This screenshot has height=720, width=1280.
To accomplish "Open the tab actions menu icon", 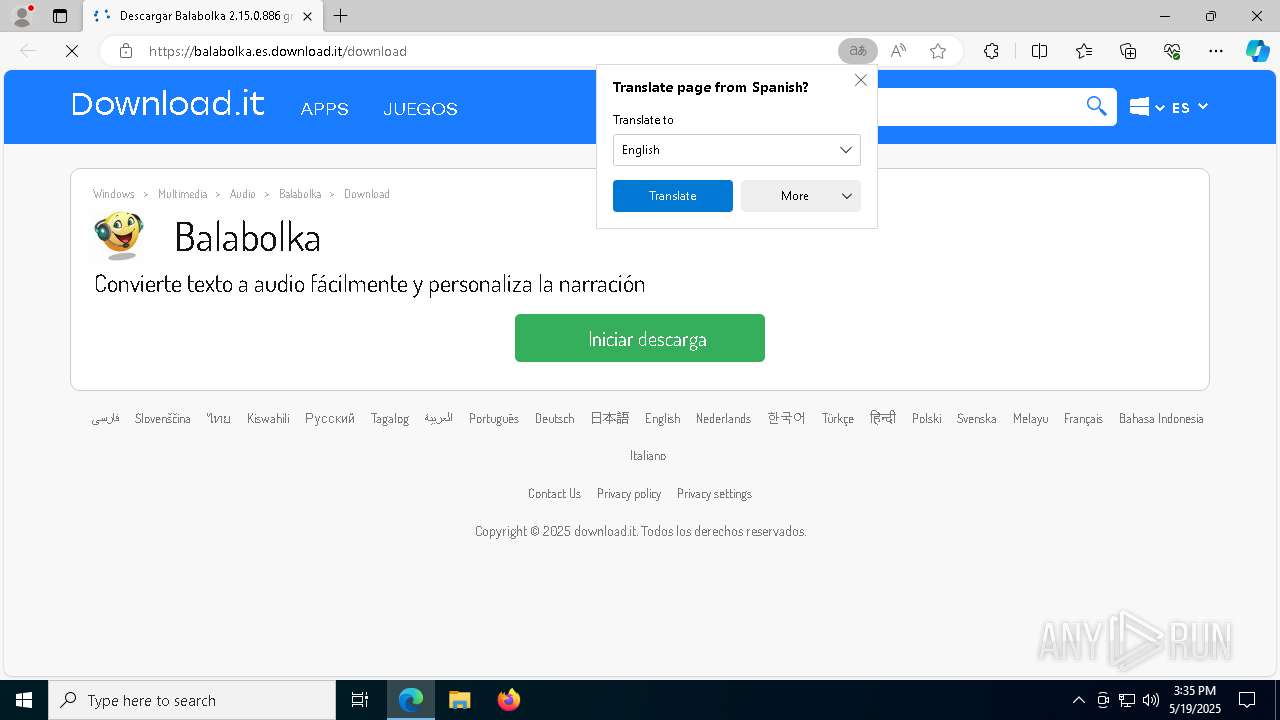I will click(x=60, y=16).
